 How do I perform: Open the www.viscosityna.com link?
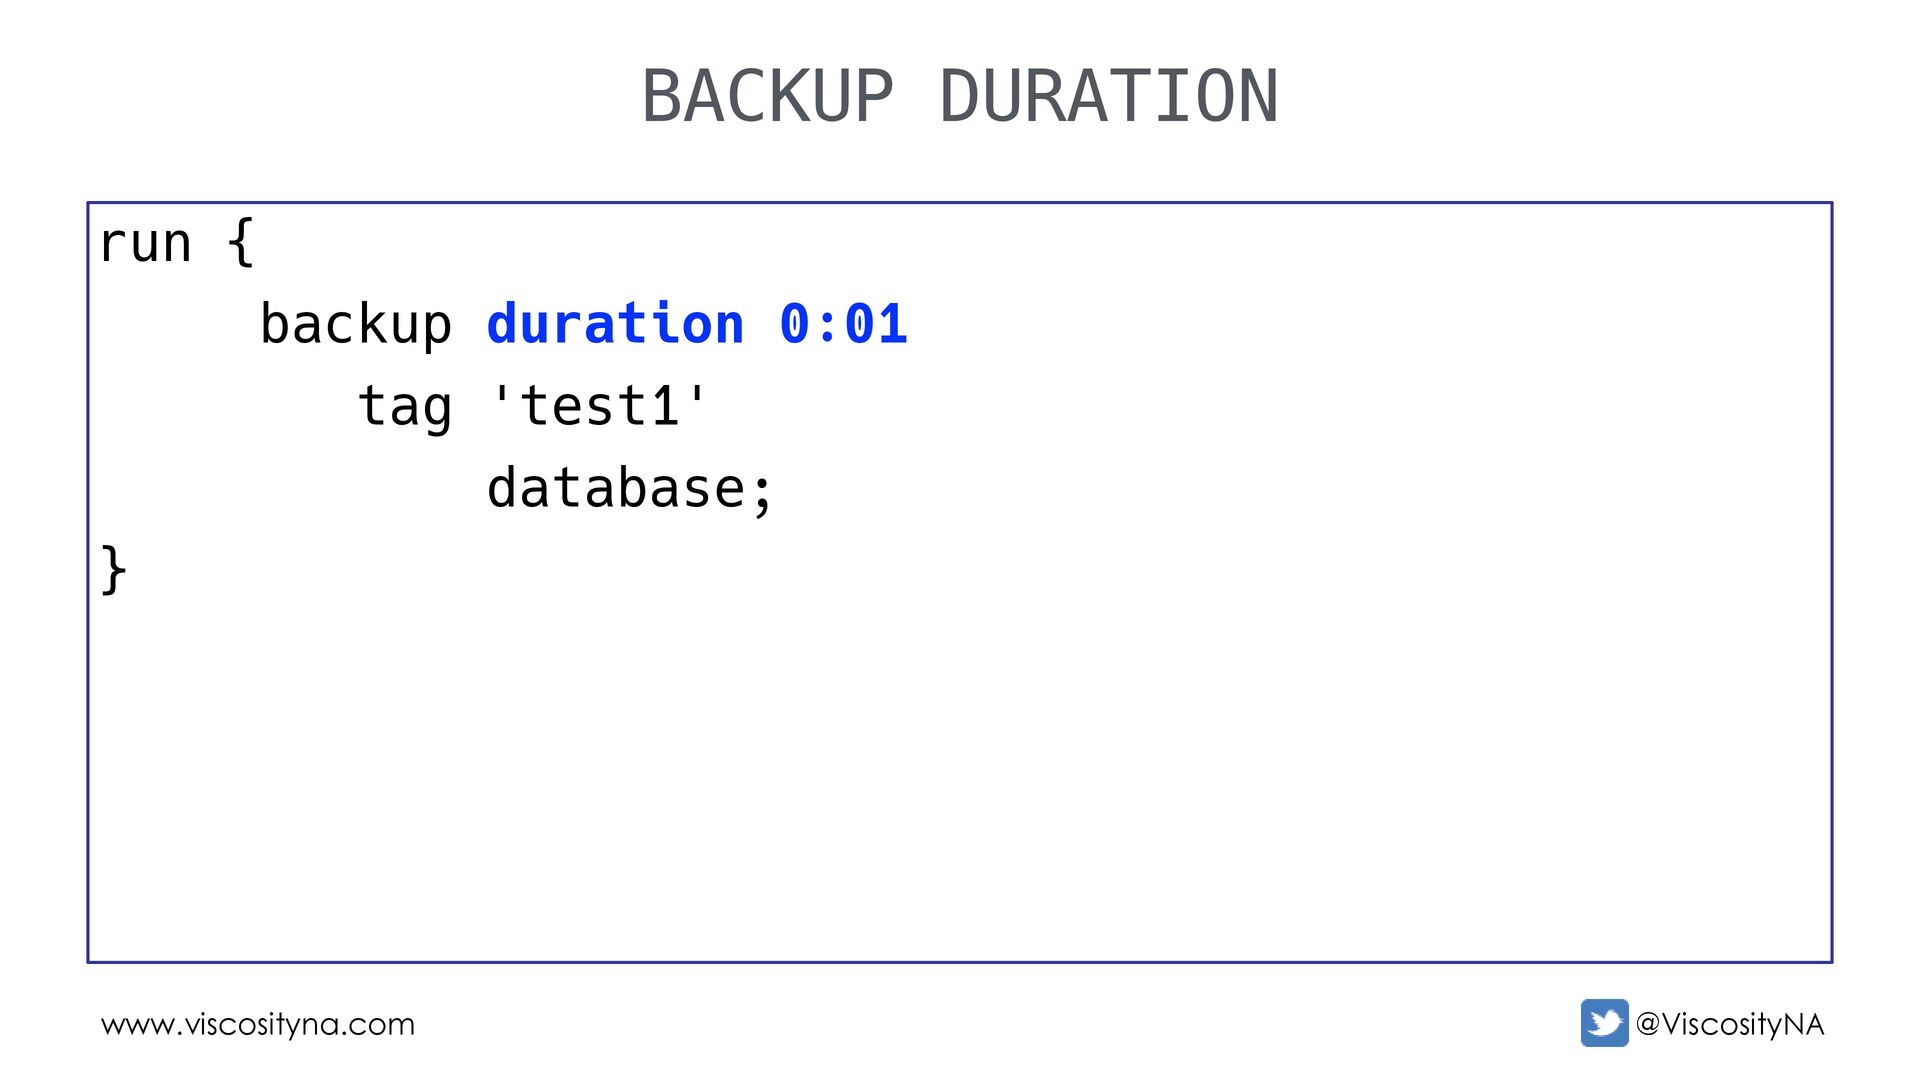coord(258,1024)
